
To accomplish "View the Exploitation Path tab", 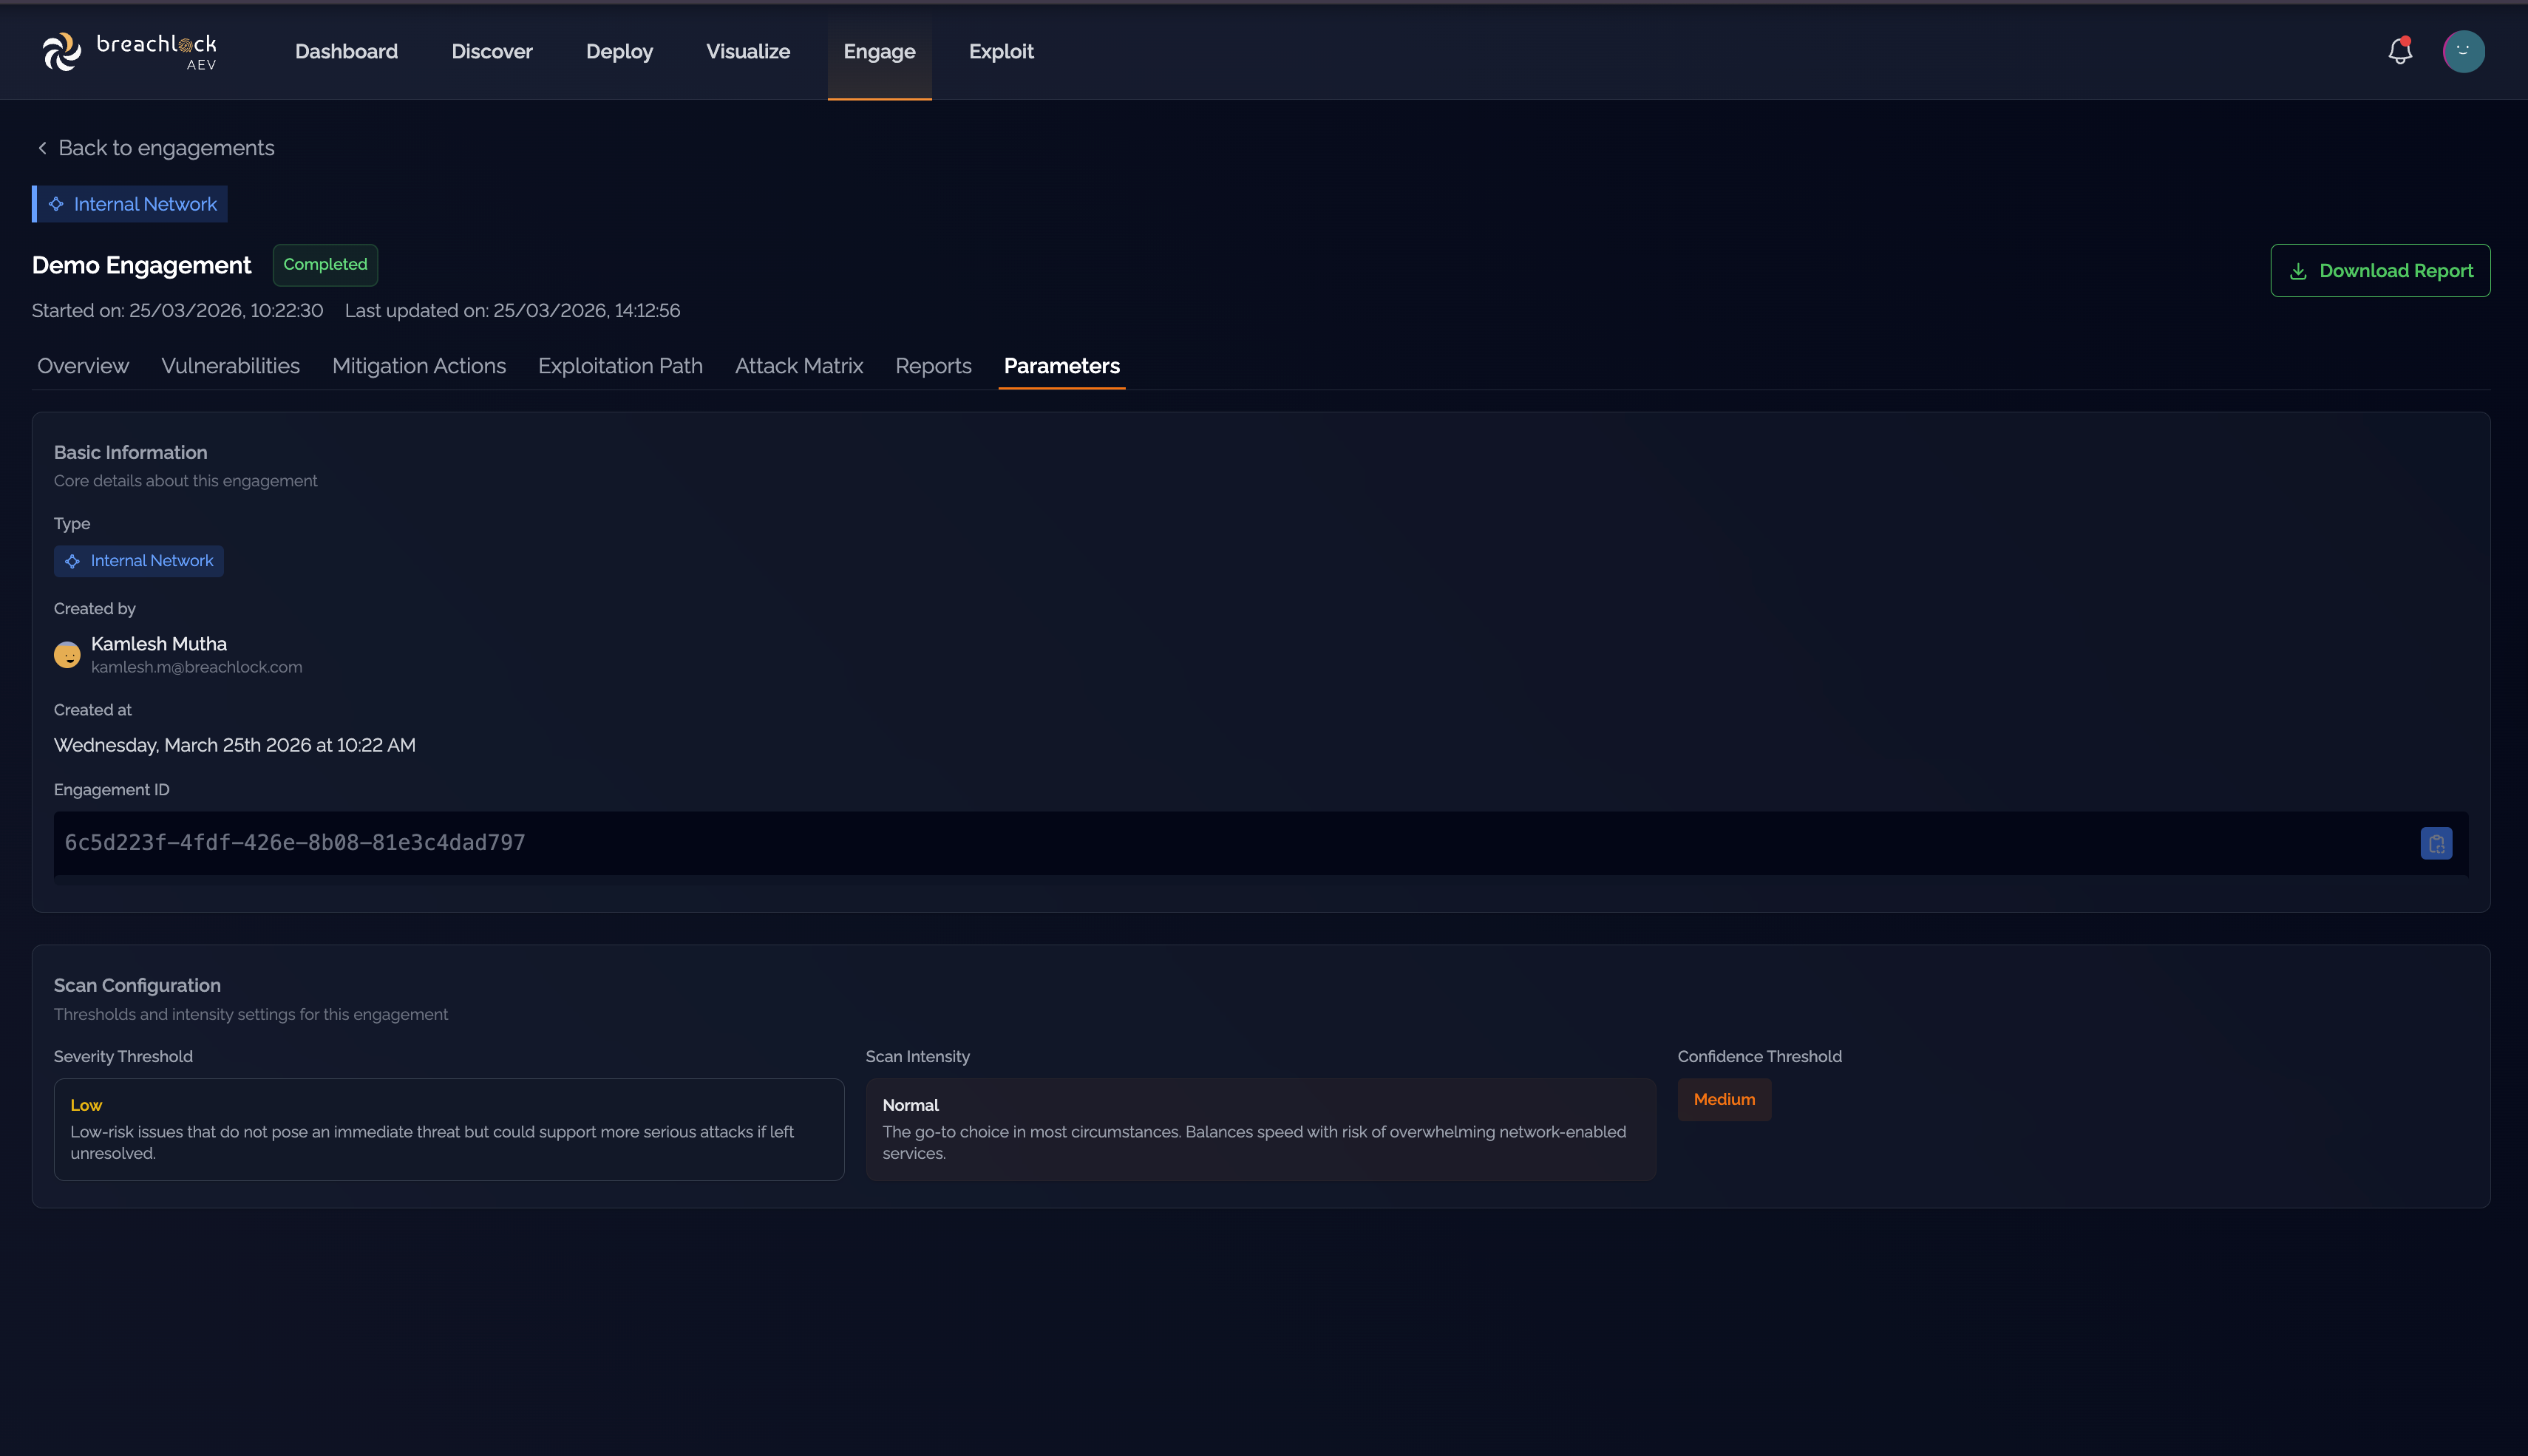I will pyautogui.click(x=620, y=366).
